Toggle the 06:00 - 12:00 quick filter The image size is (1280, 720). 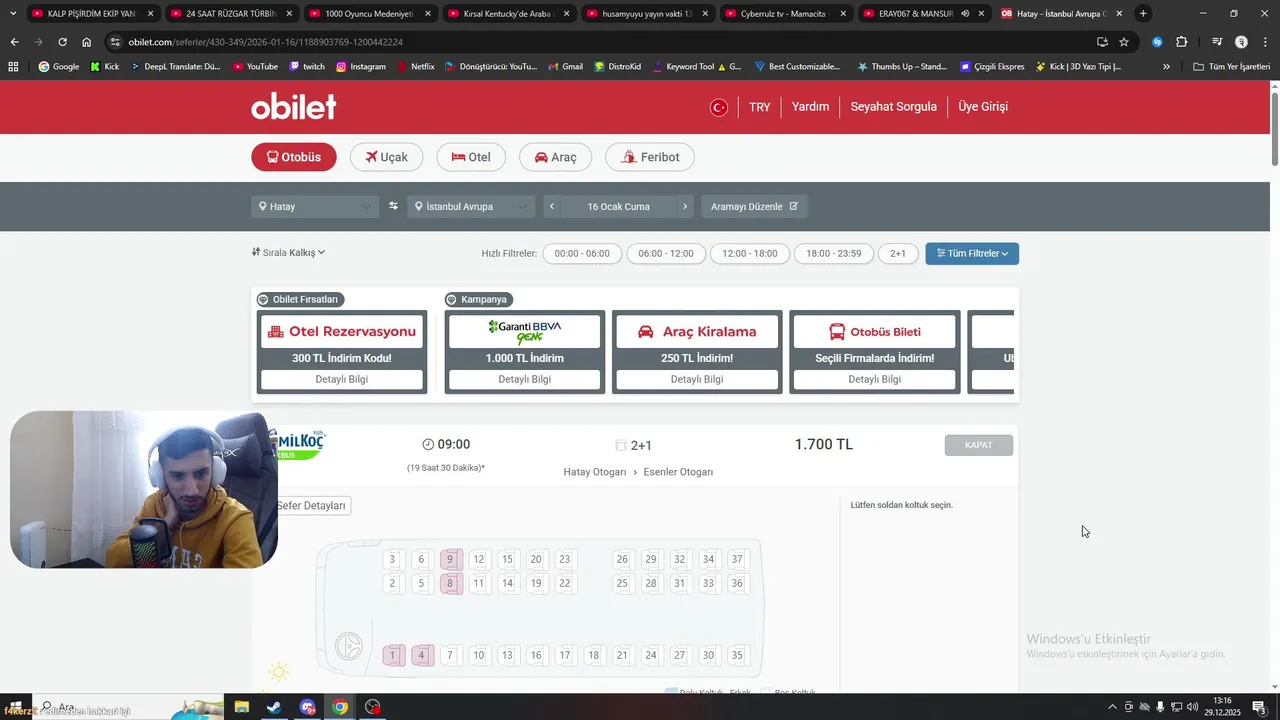(666, 254)
